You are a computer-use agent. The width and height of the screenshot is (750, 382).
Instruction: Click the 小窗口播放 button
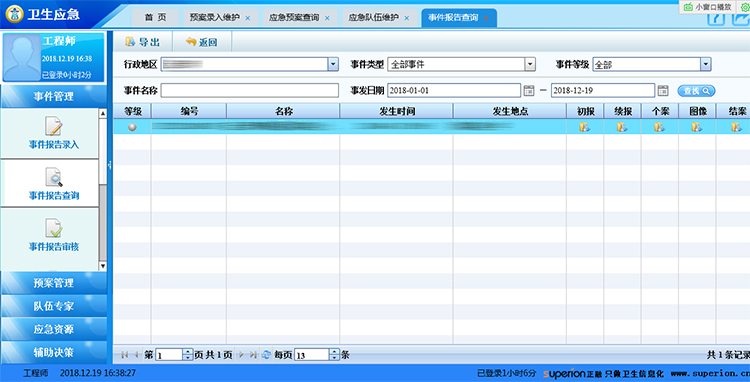click(x=708, y=7)
